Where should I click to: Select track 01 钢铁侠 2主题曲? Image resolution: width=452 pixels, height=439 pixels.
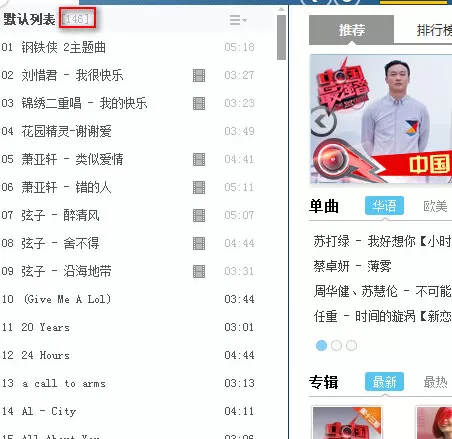(x=64, y=47)
